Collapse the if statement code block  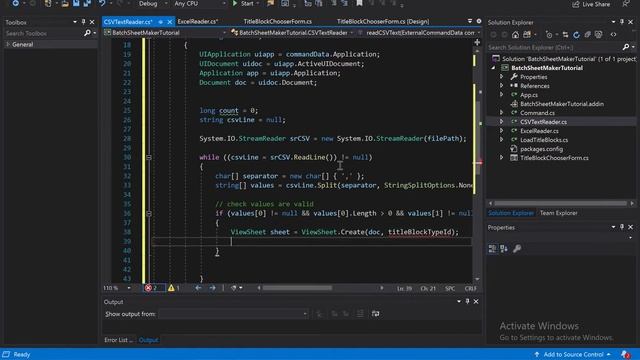[149, 213]
